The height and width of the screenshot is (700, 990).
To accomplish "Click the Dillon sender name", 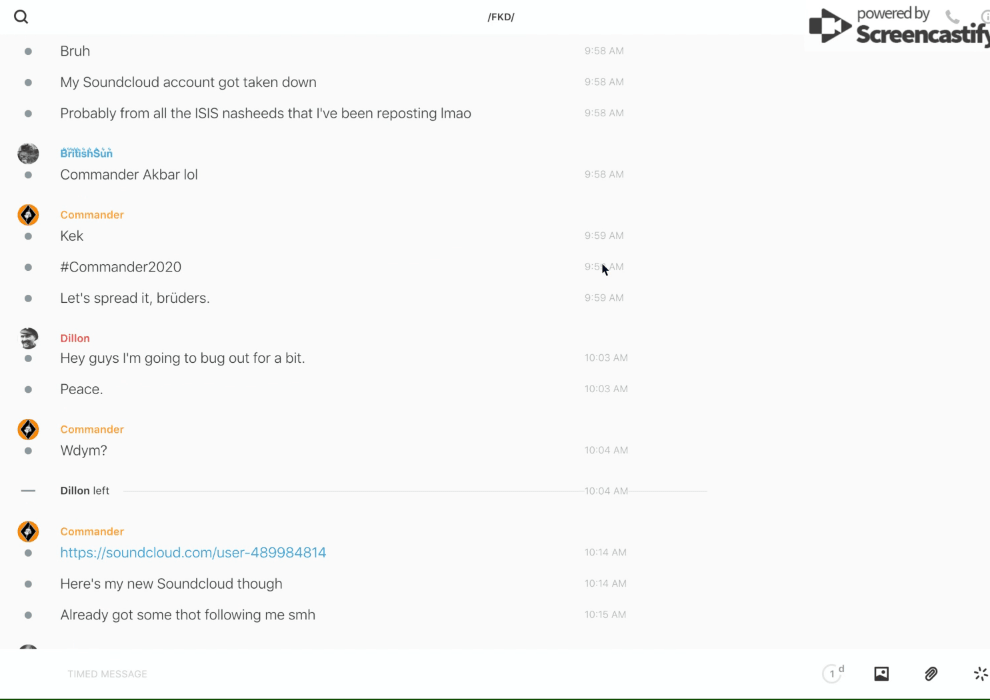I will click(x=75, y=338).
